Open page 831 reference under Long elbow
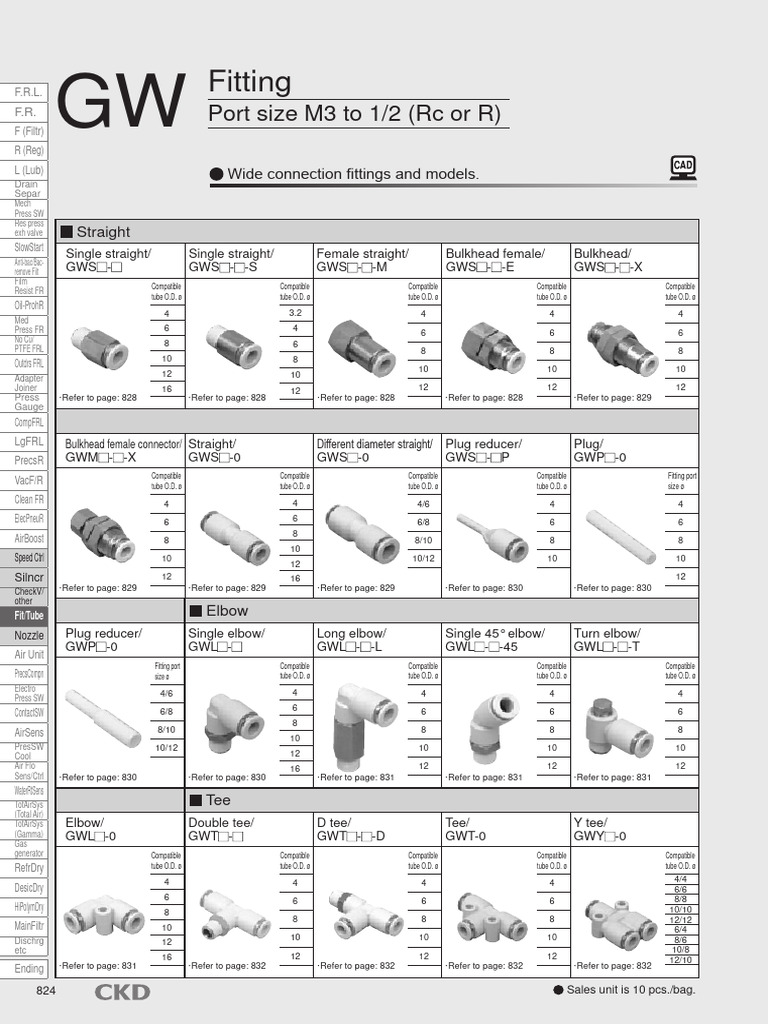This screenshot has width=768, height=1024. point(357,777)
